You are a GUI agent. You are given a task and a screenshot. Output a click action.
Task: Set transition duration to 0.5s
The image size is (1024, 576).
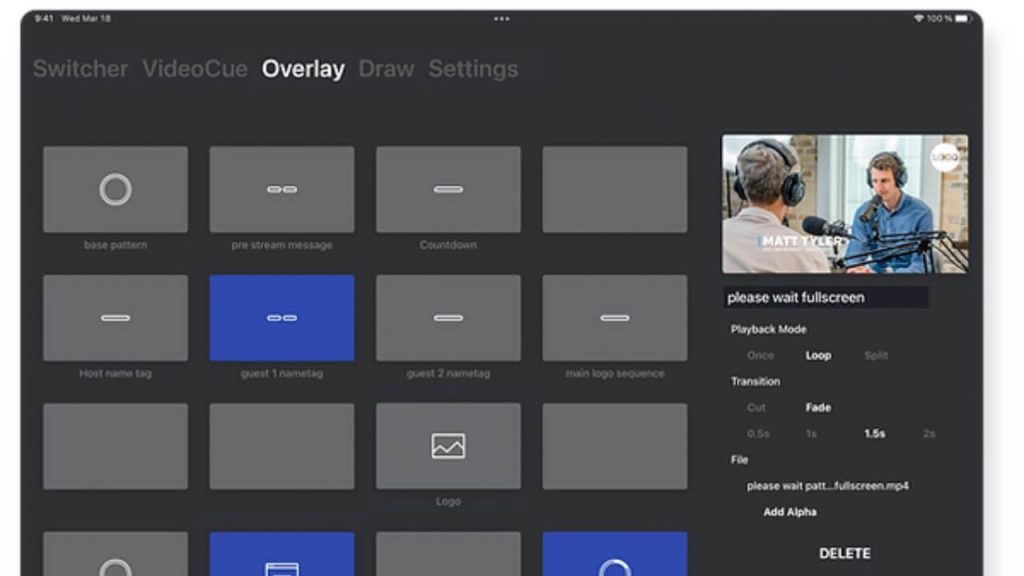click(758, 433)
